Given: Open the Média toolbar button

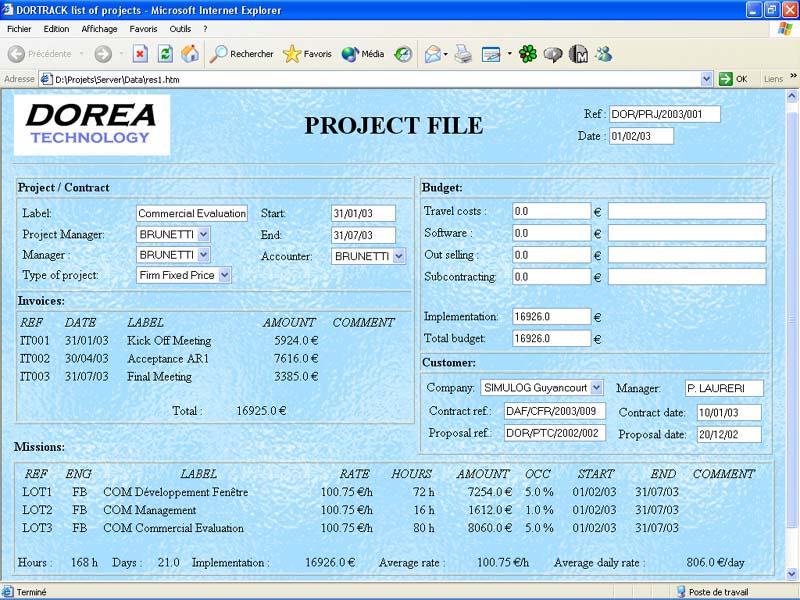Looking at the screenshot, I should pos(362,54).
